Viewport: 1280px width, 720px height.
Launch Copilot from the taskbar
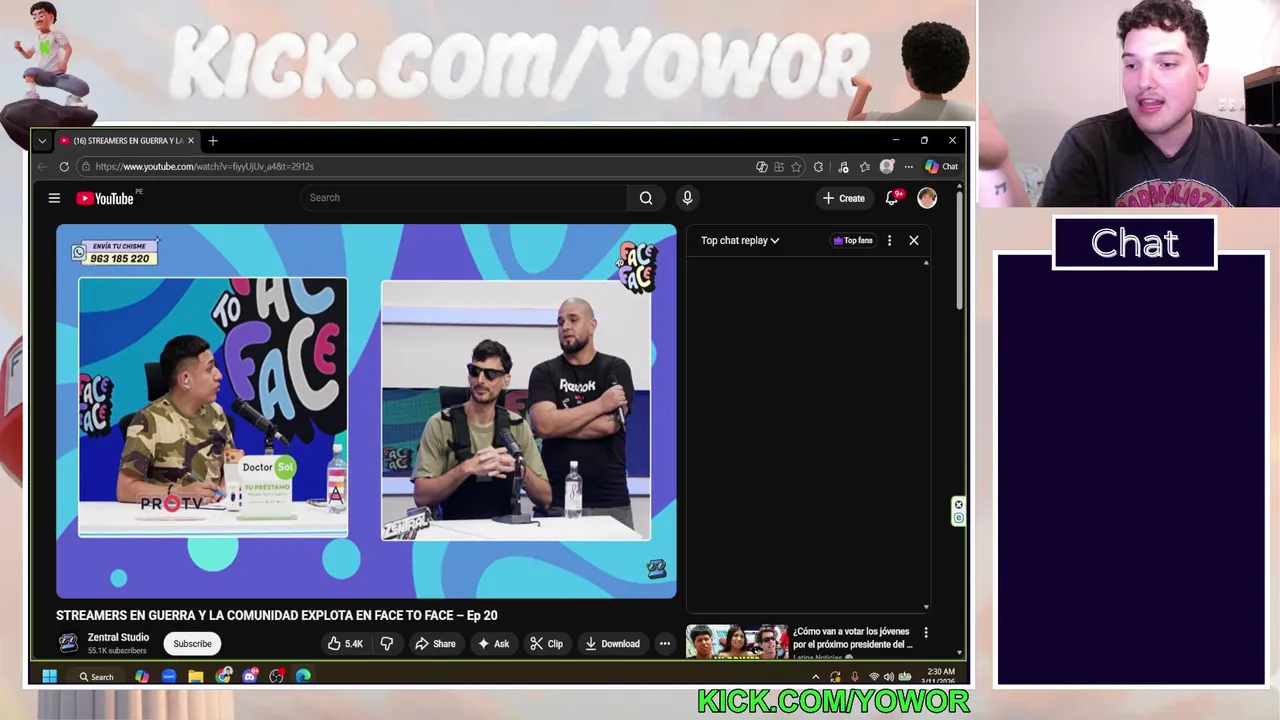142,677
